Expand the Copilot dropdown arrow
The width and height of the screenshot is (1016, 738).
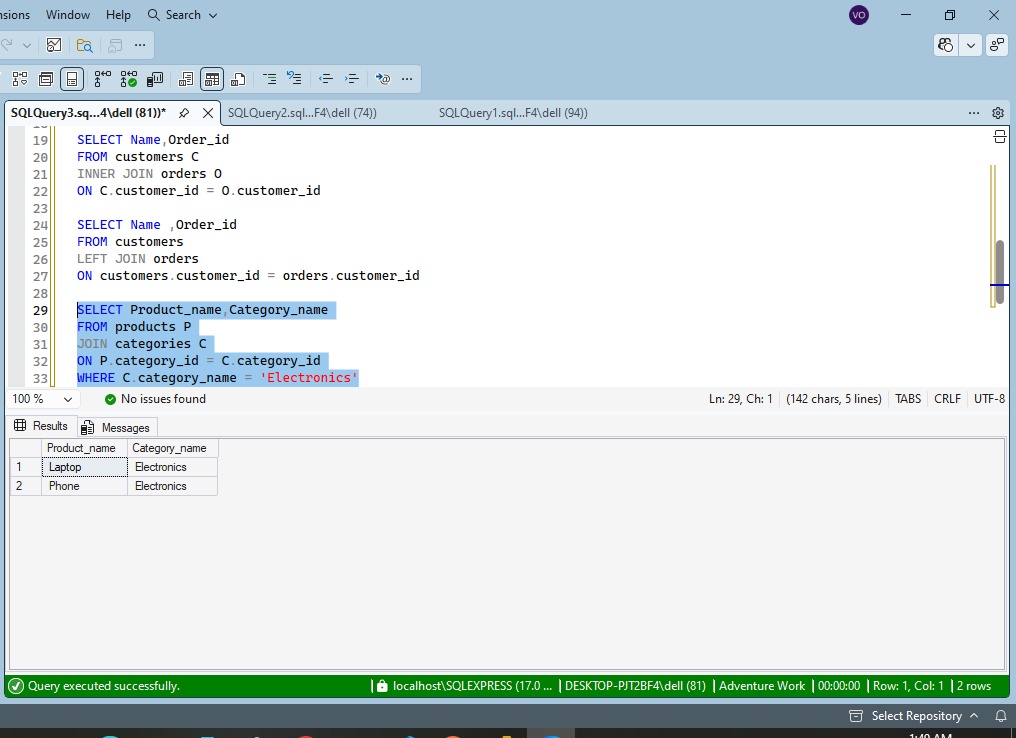tap(971, 45)
